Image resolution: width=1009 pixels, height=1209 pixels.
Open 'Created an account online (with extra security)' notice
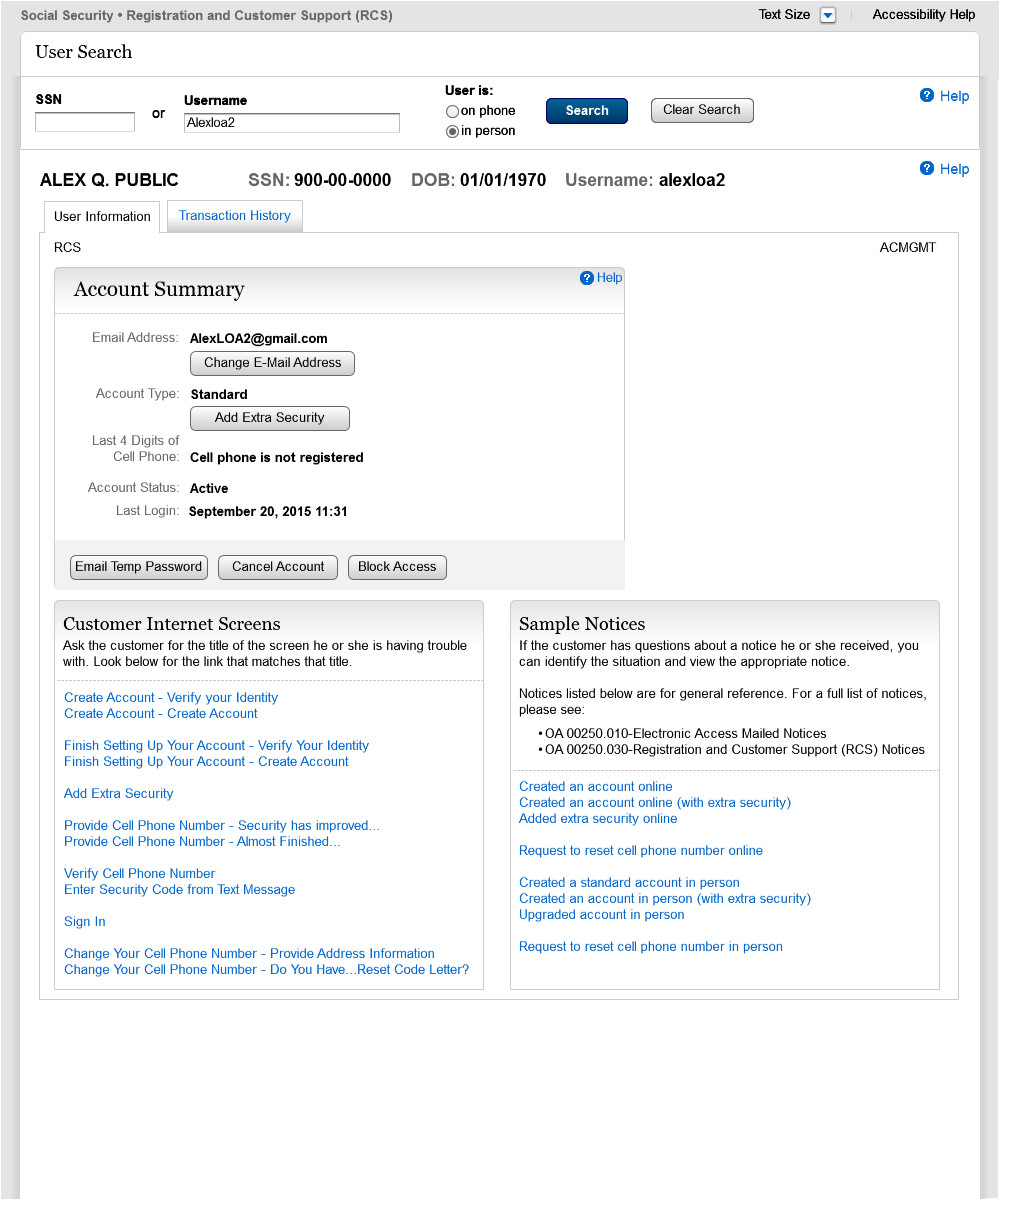tap(655, 803)
